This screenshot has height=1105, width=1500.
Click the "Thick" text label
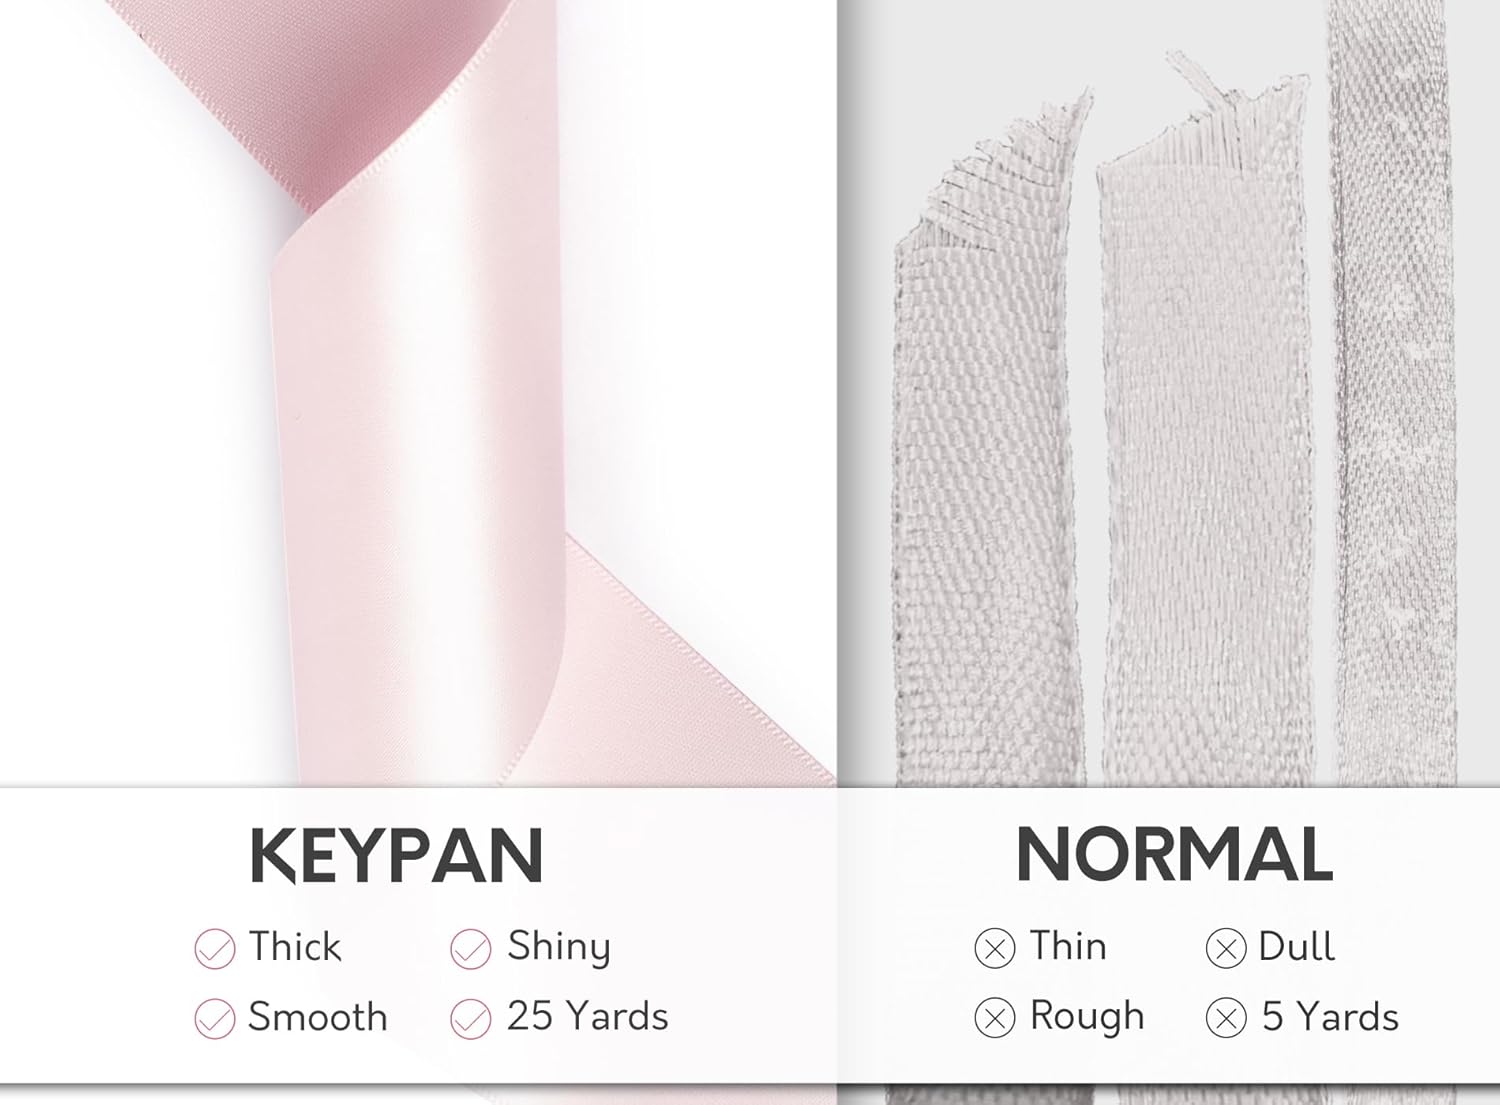click(x=295, y=946)
